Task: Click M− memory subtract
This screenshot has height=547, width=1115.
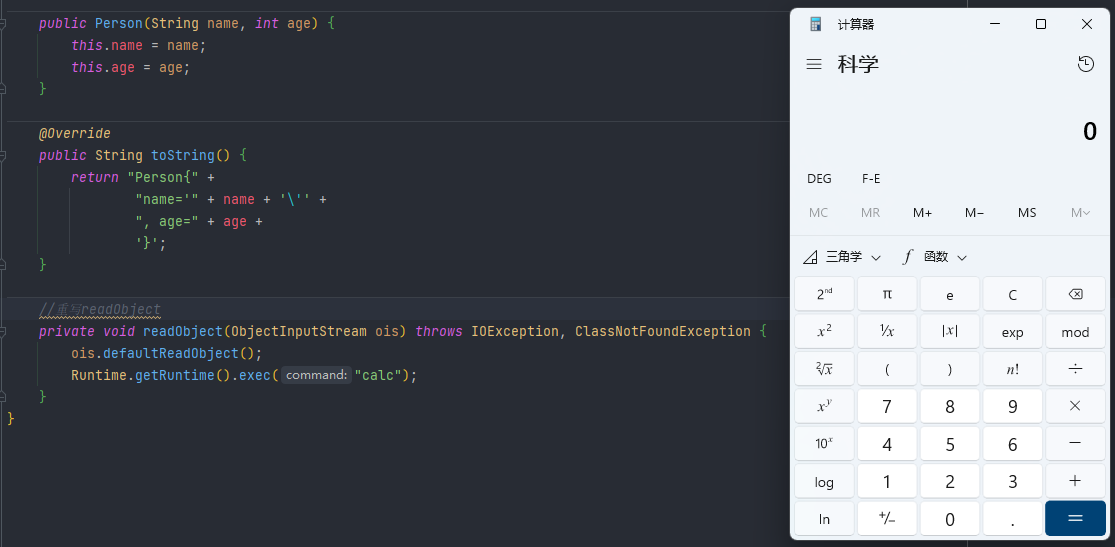Action: coord(974,213)
